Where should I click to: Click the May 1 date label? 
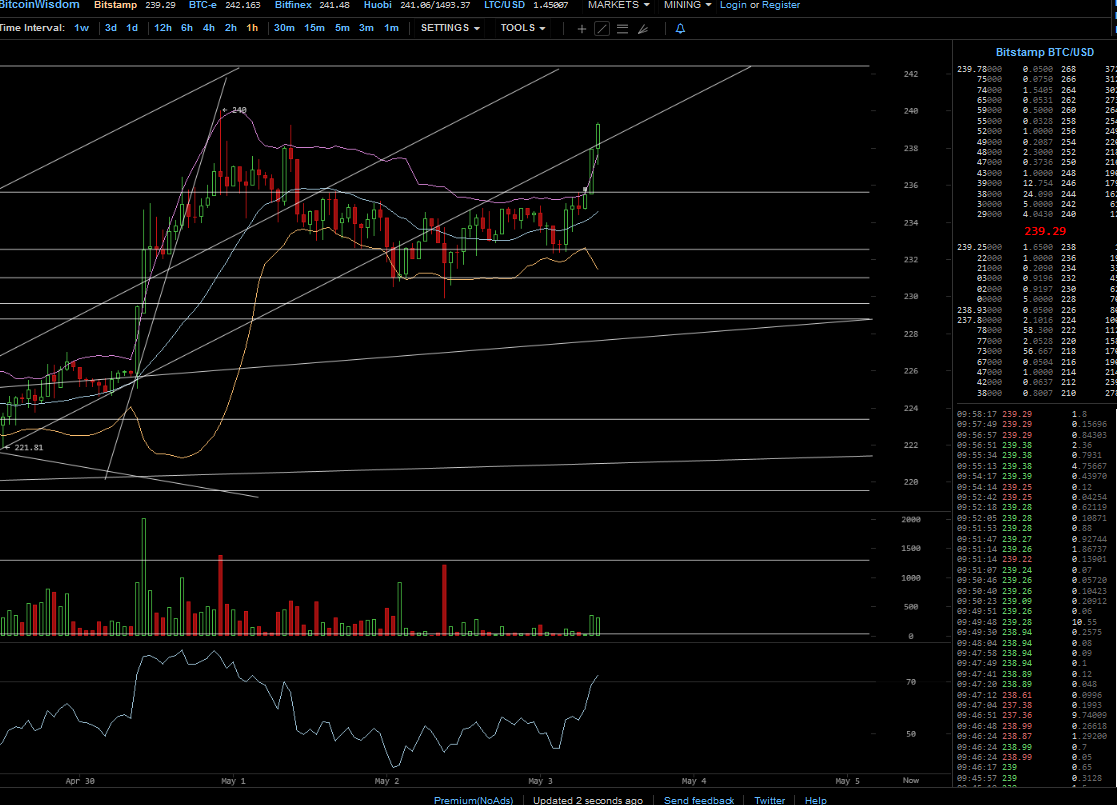click(233, 781)
